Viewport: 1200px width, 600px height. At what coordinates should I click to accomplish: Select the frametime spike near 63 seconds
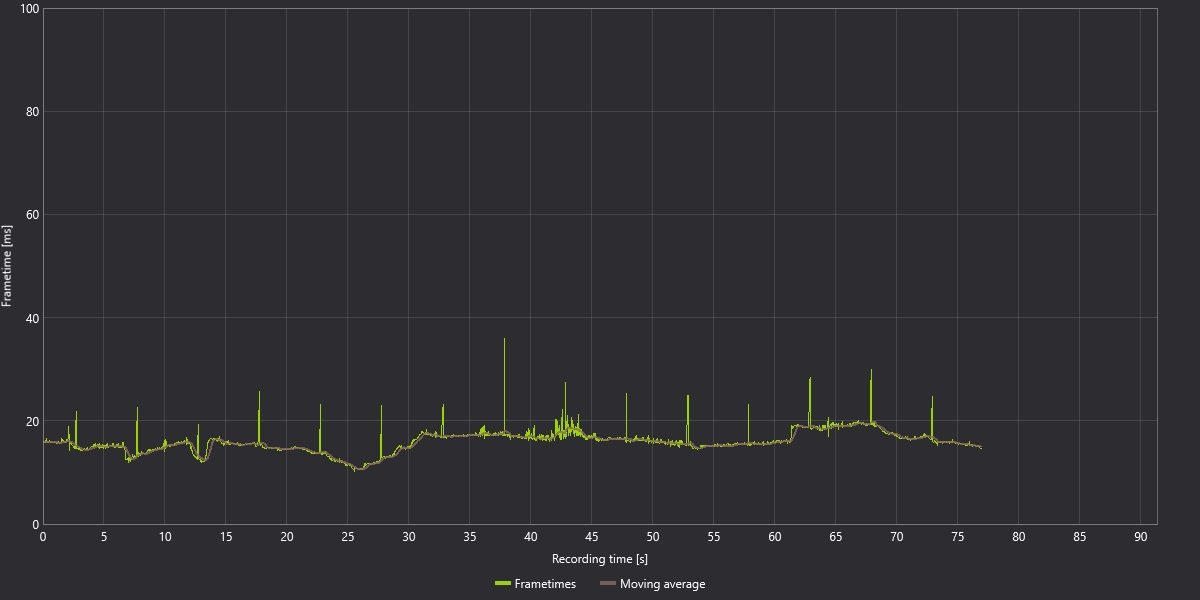810,402
